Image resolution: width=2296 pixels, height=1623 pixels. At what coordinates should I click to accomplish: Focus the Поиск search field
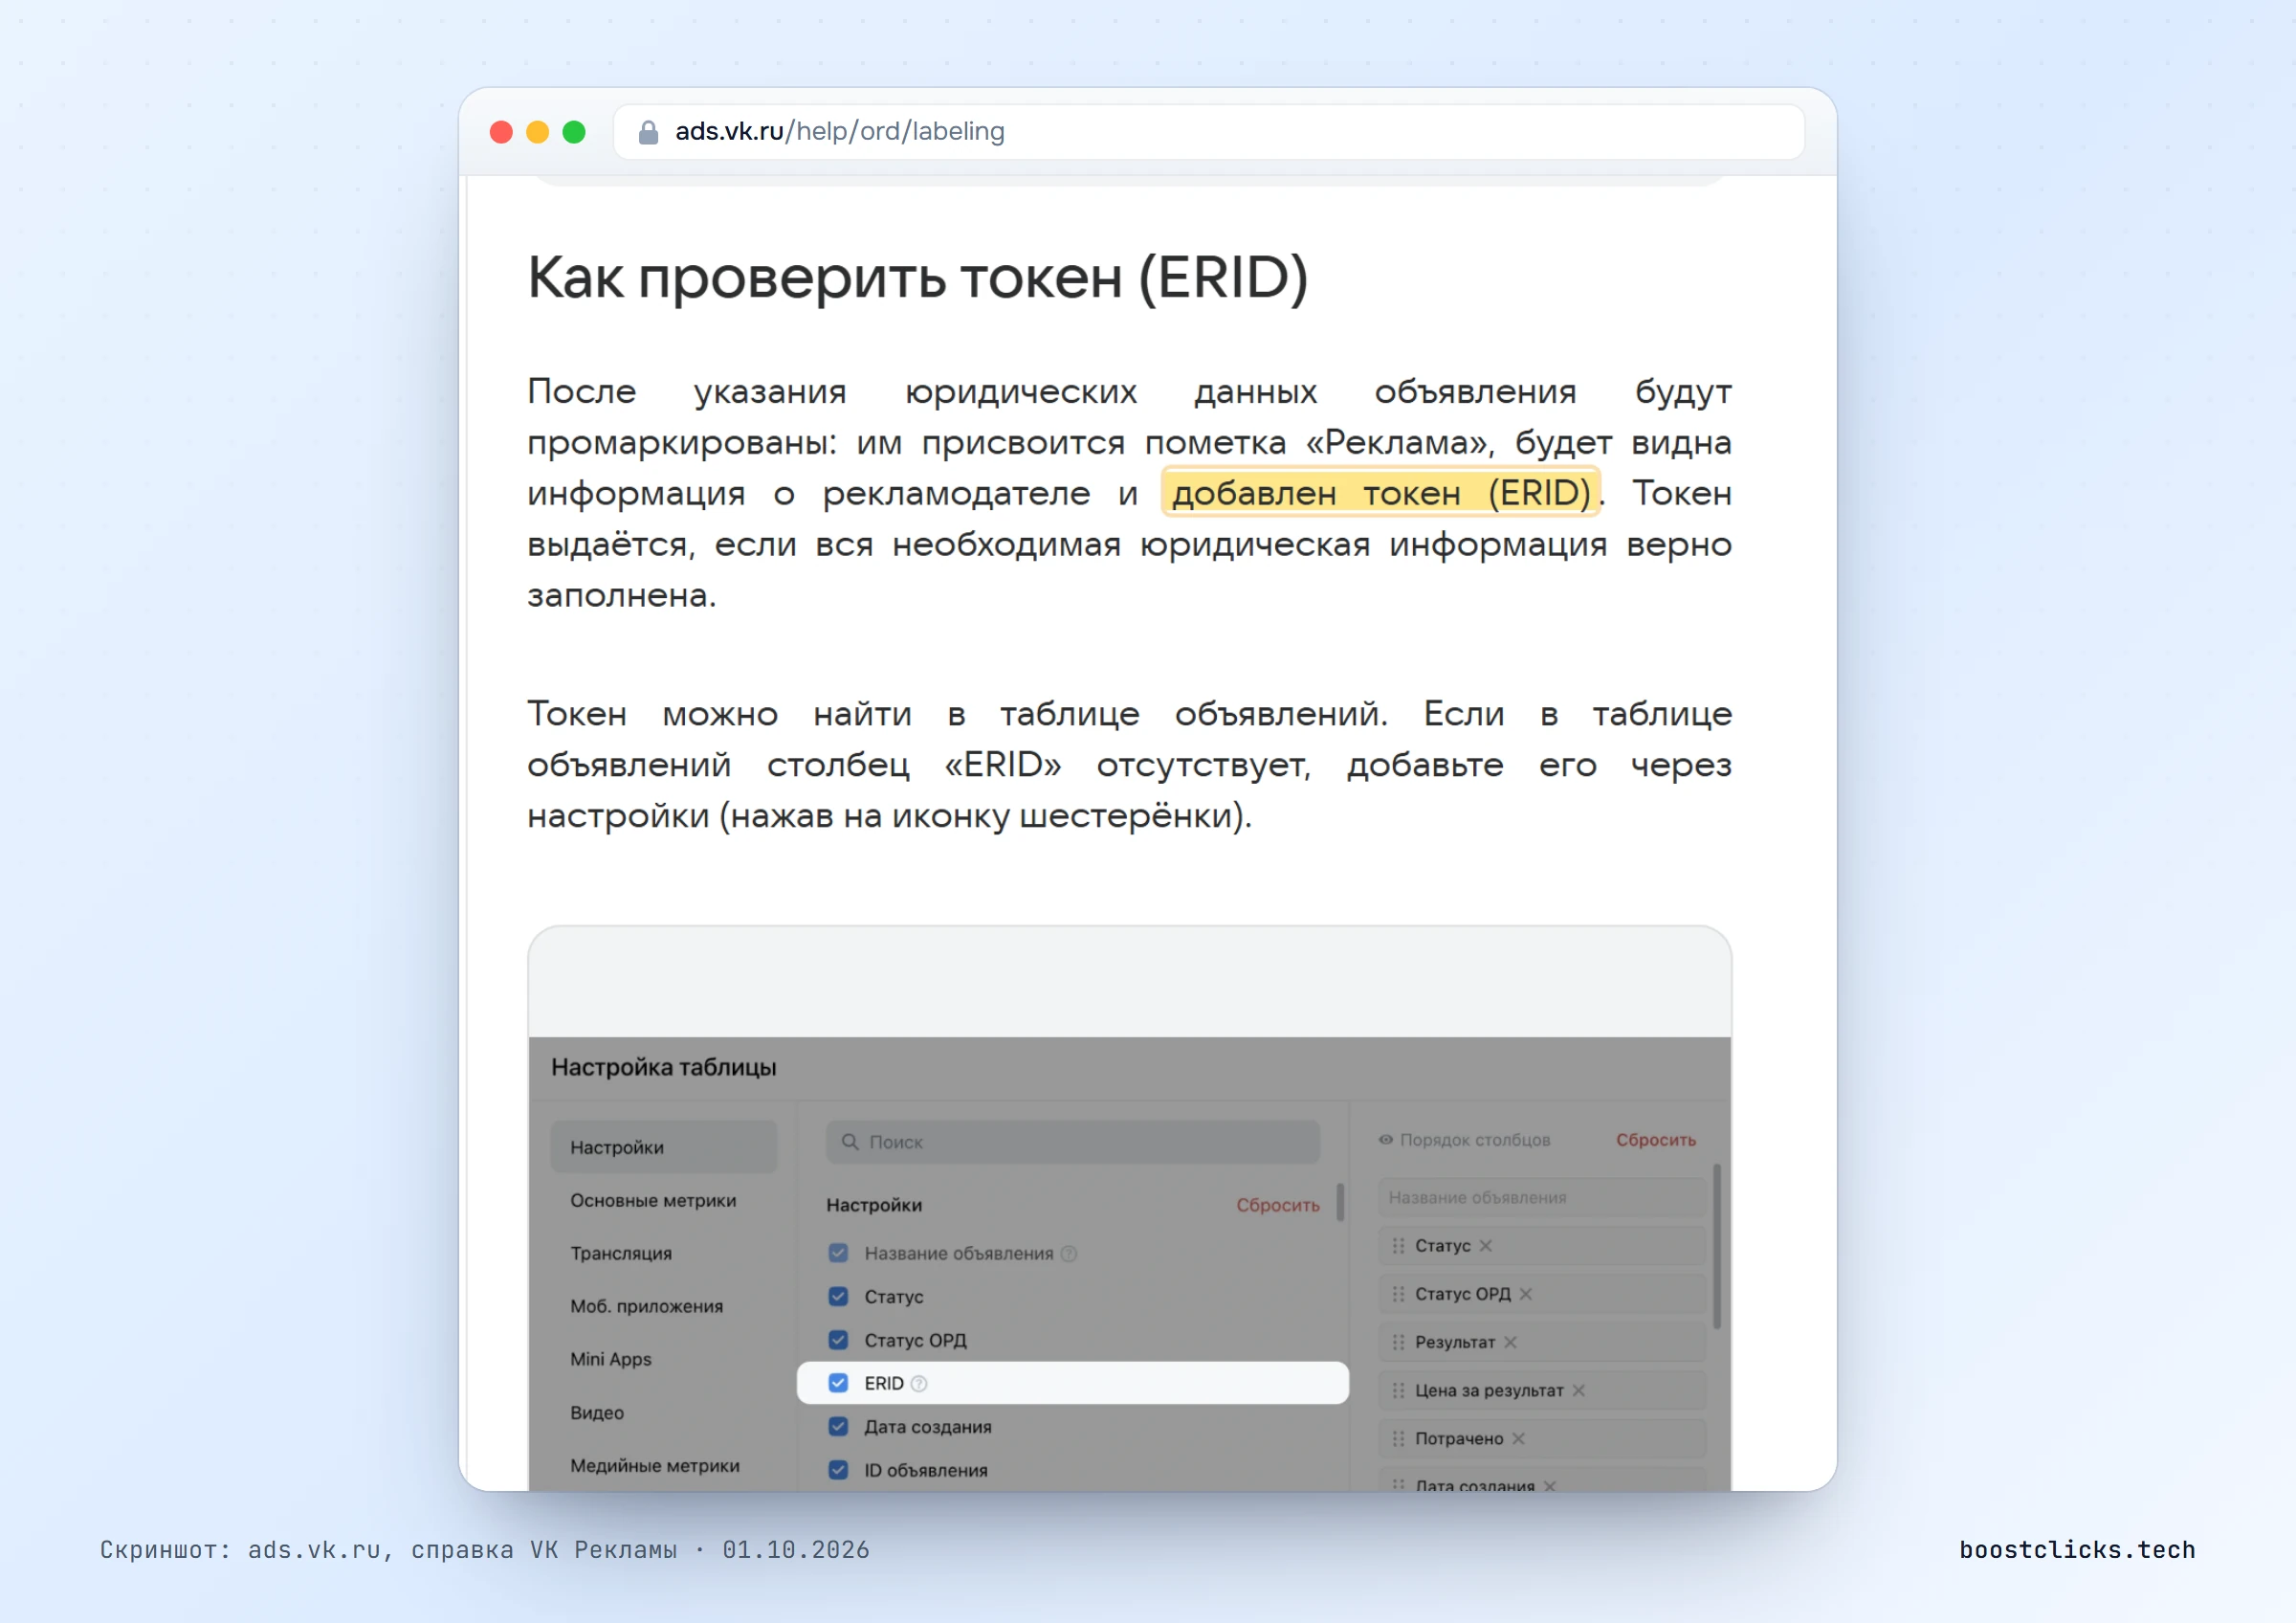point(1073,1142)
